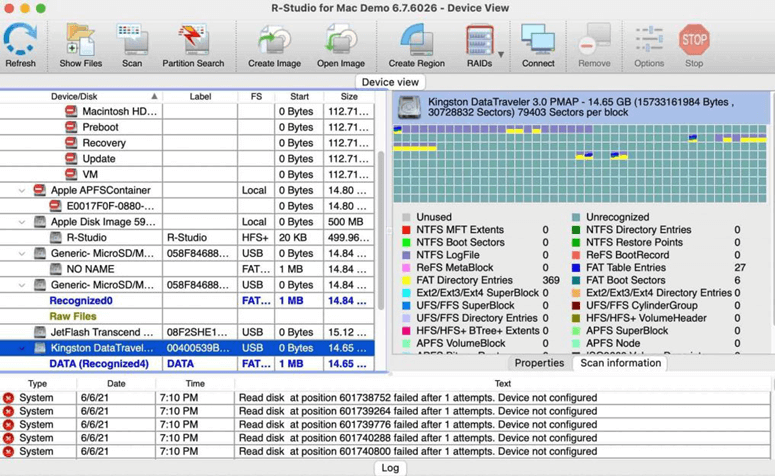This screenshot has width=775, height=476.
Task: Click the JetFlash Transcend drive icon
Action: [40, 332]
